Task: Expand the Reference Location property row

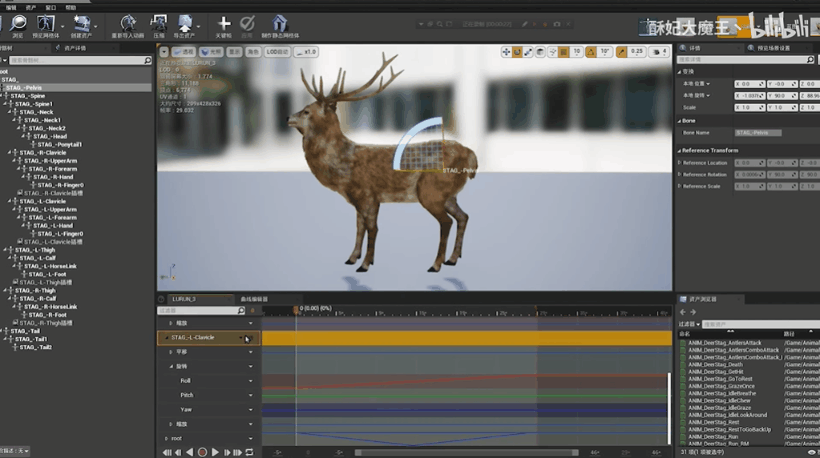Action: 679,162
